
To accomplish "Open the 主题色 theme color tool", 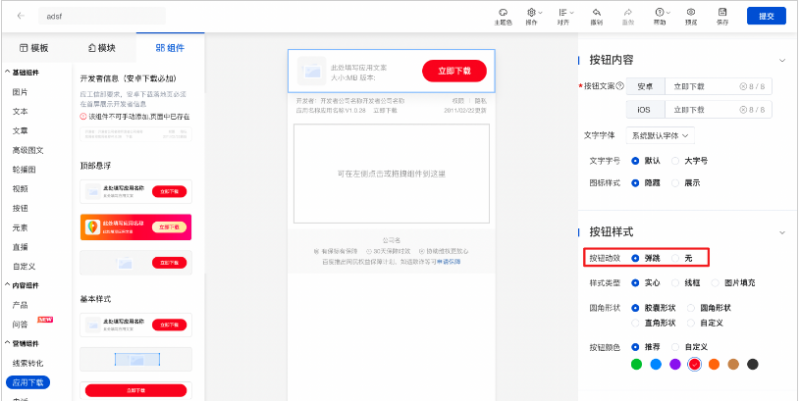I will (503, 16).
